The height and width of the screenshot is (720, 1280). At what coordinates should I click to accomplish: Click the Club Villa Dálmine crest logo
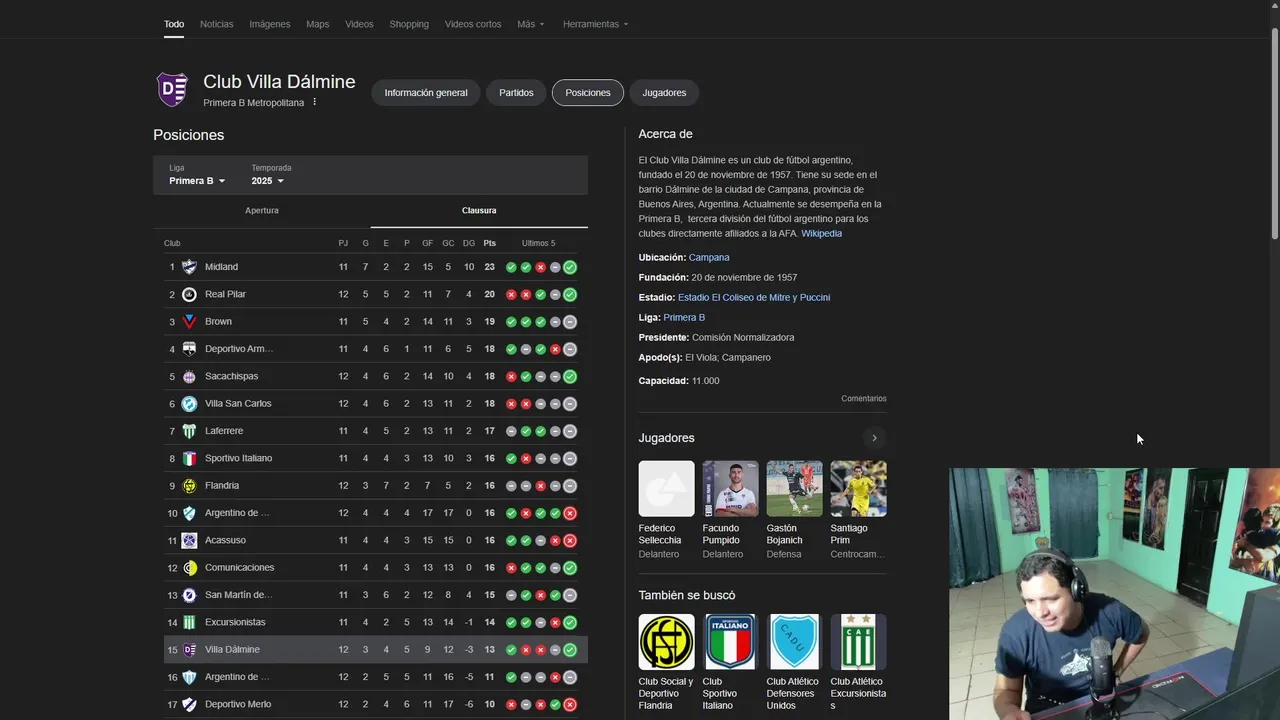[x=173, y=89]
